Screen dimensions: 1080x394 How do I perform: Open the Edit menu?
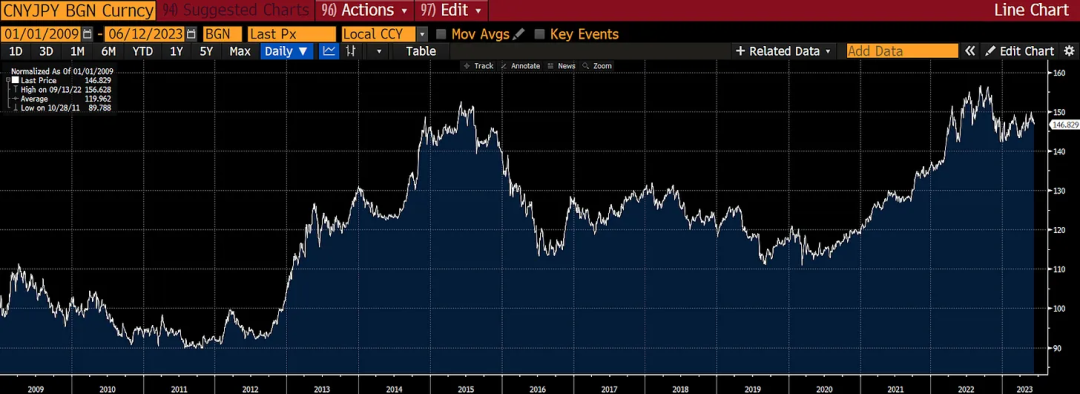click(452, 10)
